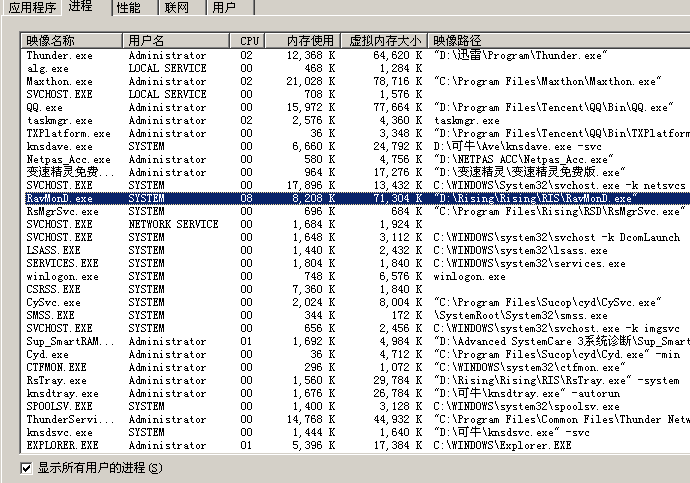Open the 联网 tab

click(176, 8)
